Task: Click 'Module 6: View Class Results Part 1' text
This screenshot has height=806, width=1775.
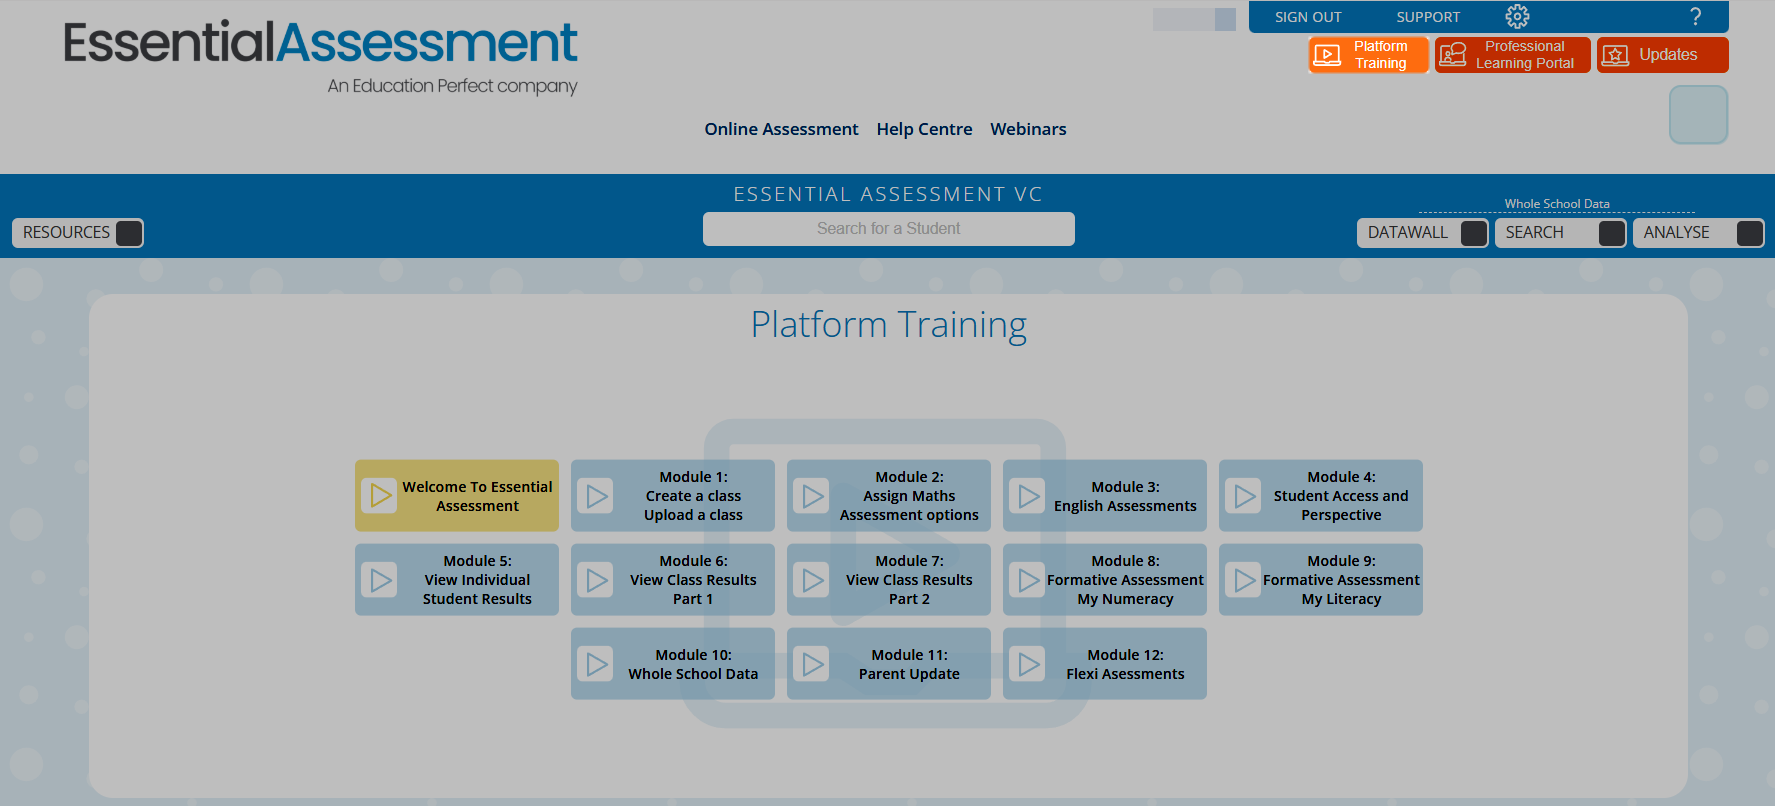Action: pos(693,580)
